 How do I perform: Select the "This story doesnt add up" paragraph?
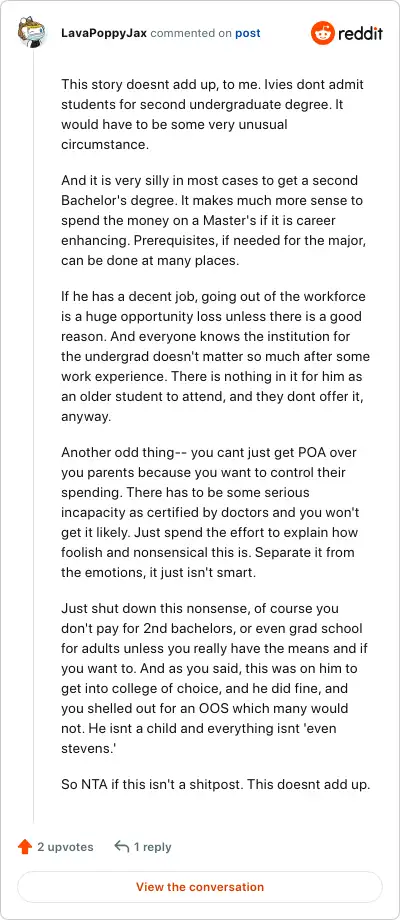pos(213,114)
